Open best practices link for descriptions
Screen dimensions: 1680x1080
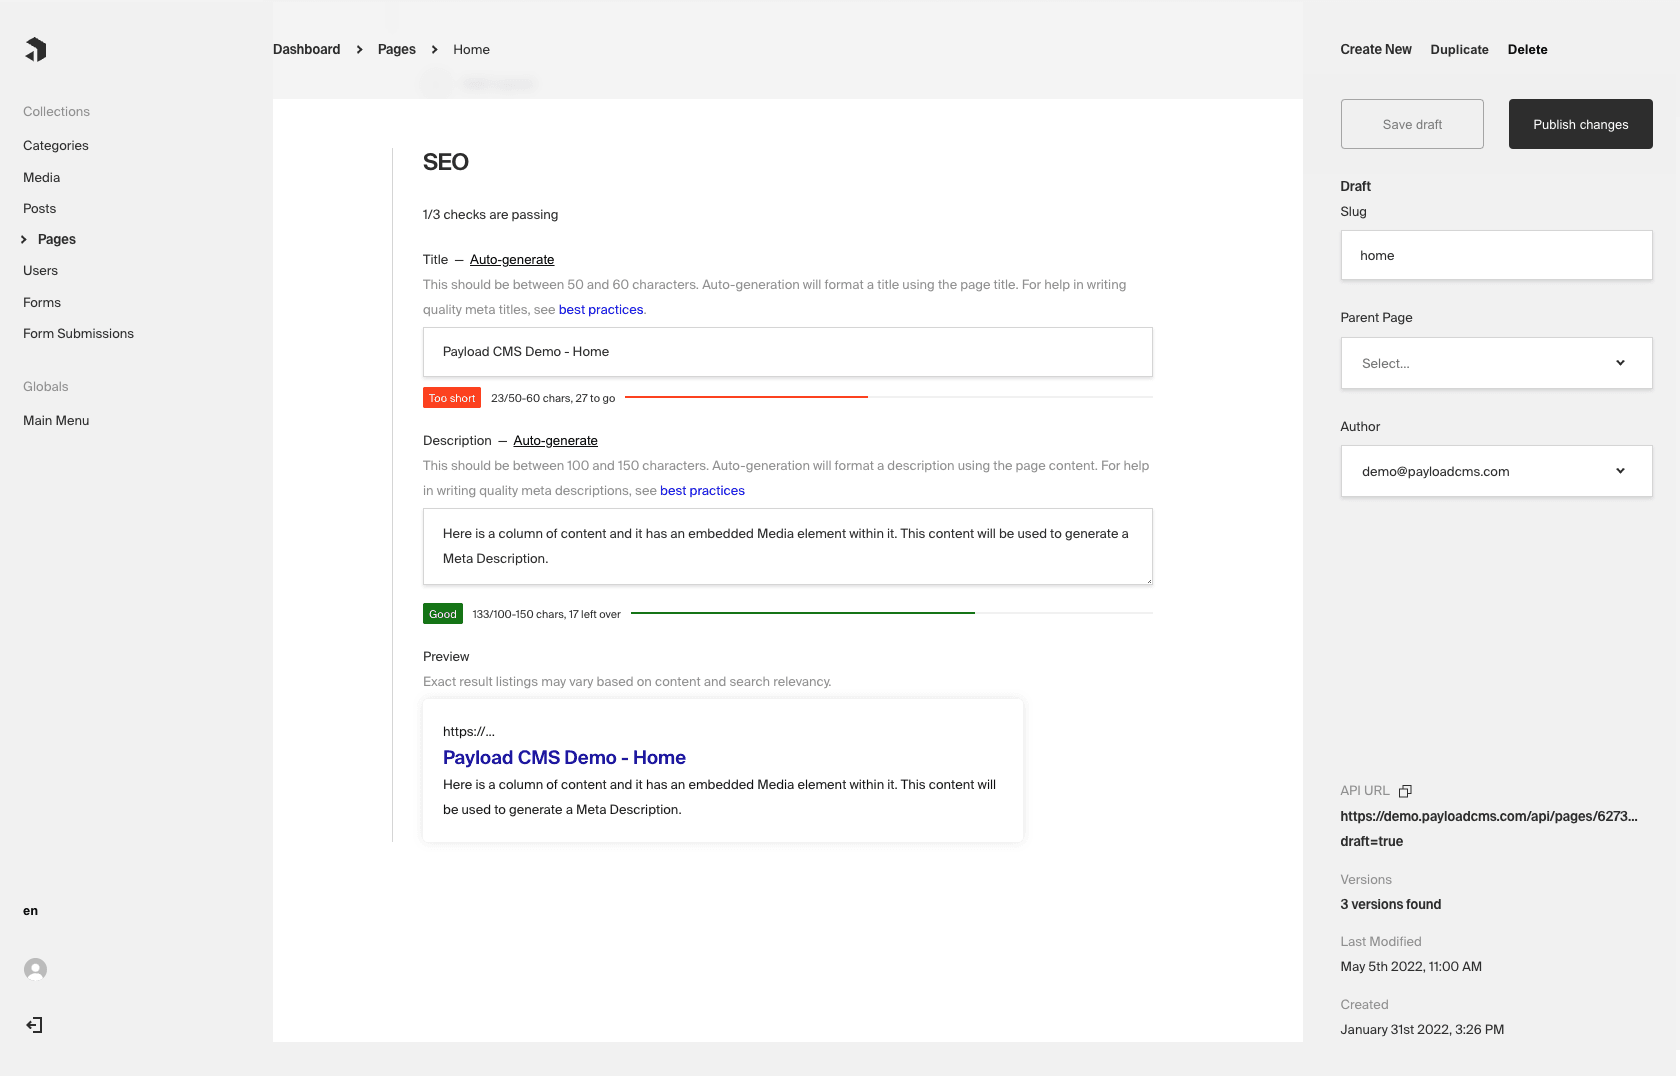[702, 490]
